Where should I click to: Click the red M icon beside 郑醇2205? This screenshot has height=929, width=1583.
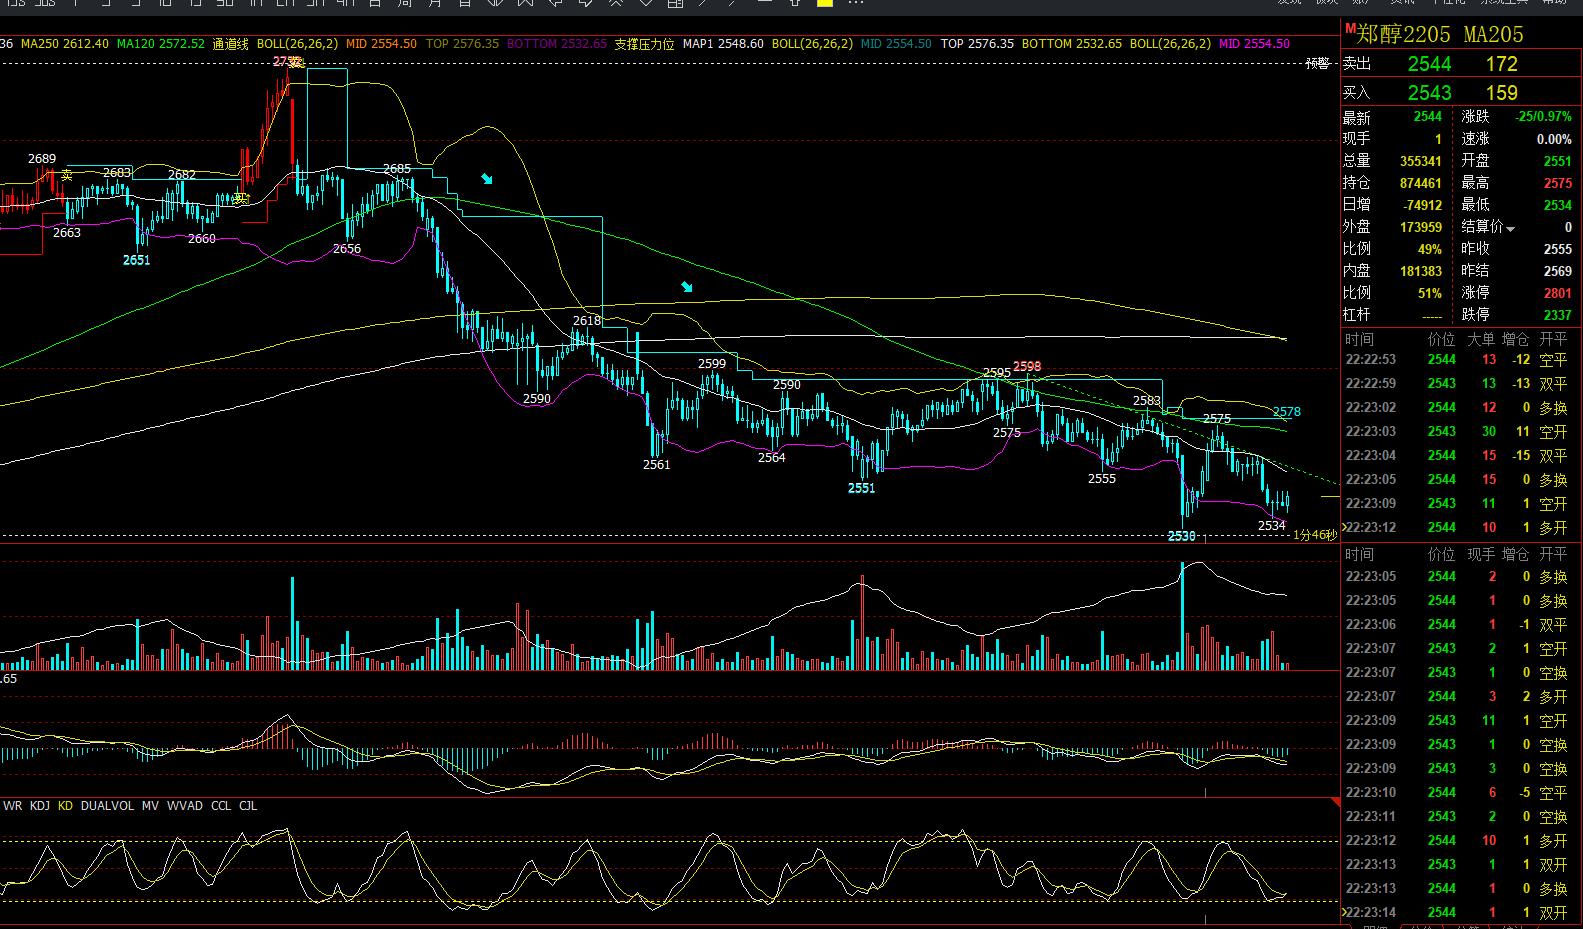(x=1350, y=27)
